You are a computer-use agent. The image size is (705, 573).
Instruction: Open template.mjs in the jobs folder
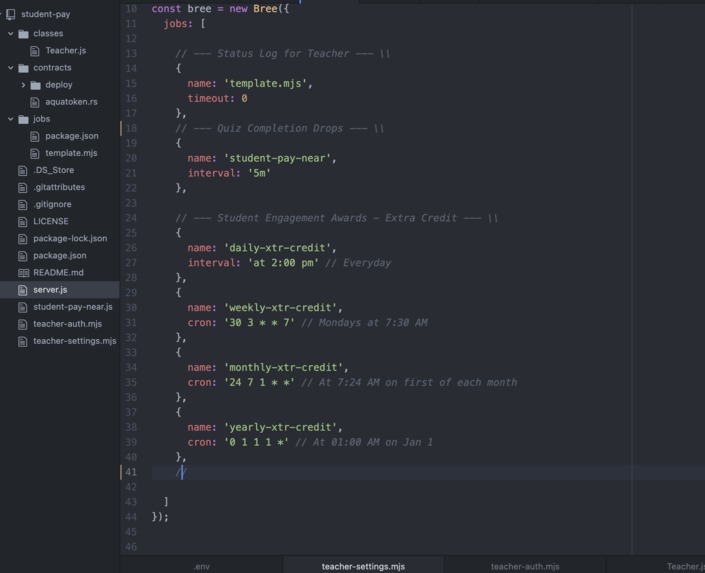point(71,153)
